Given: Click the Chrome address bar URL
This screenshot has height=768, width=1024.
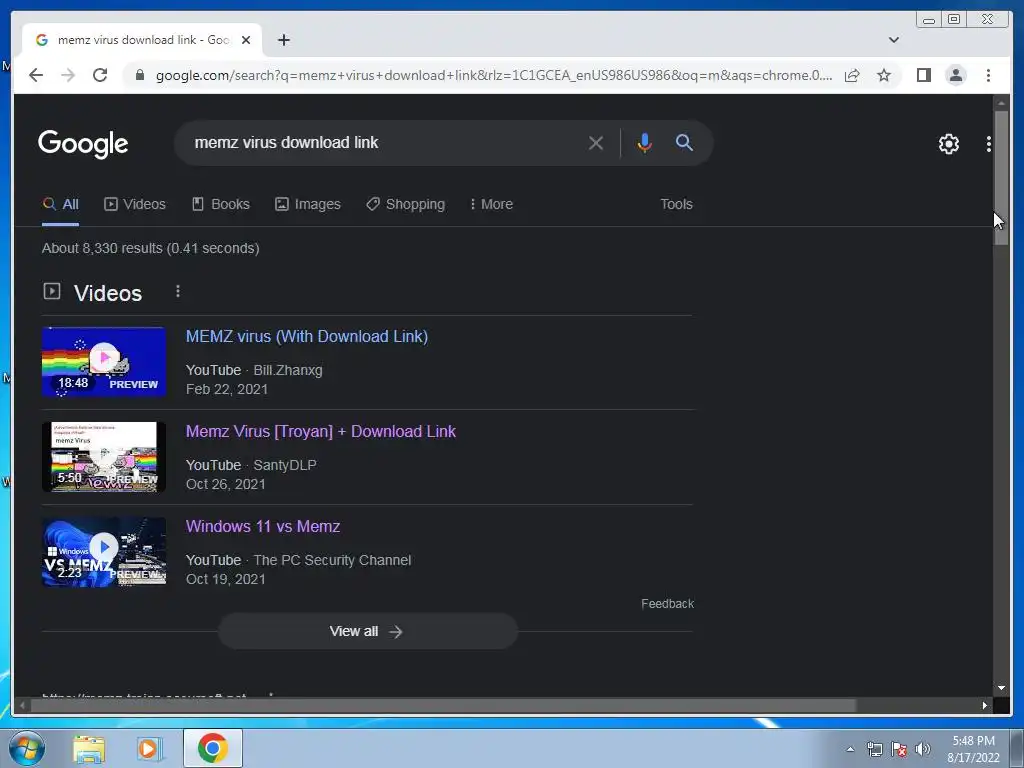Looking at the screenshot, I should [x=494, y=75].
